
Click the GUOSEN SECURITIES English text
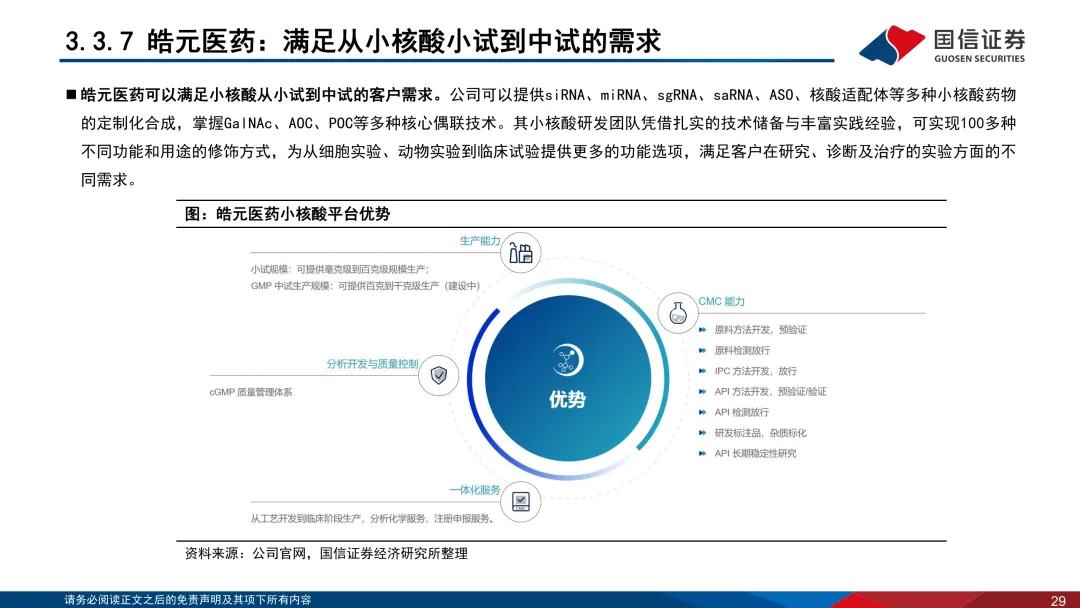(x=979, y=59)
